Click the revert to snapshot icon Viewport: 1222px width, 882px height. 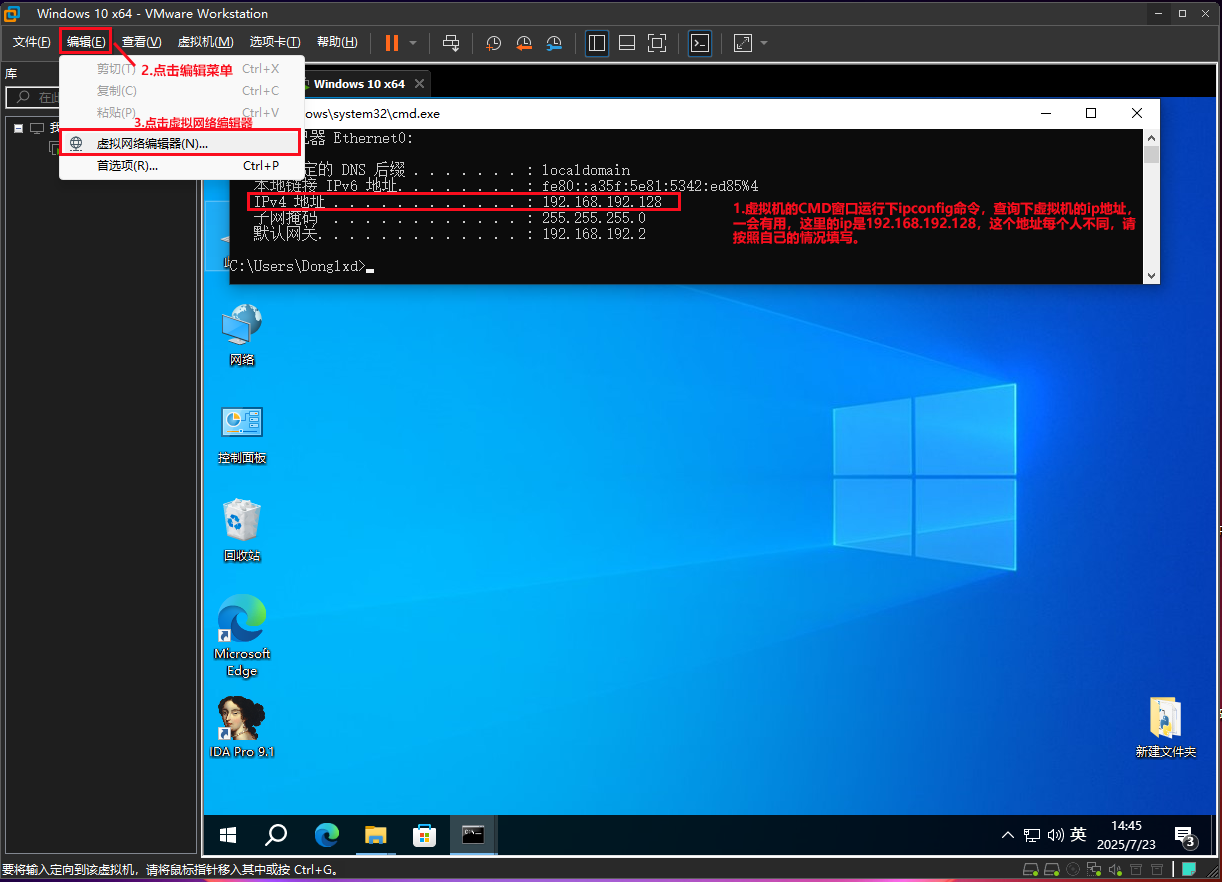(524, 43)
